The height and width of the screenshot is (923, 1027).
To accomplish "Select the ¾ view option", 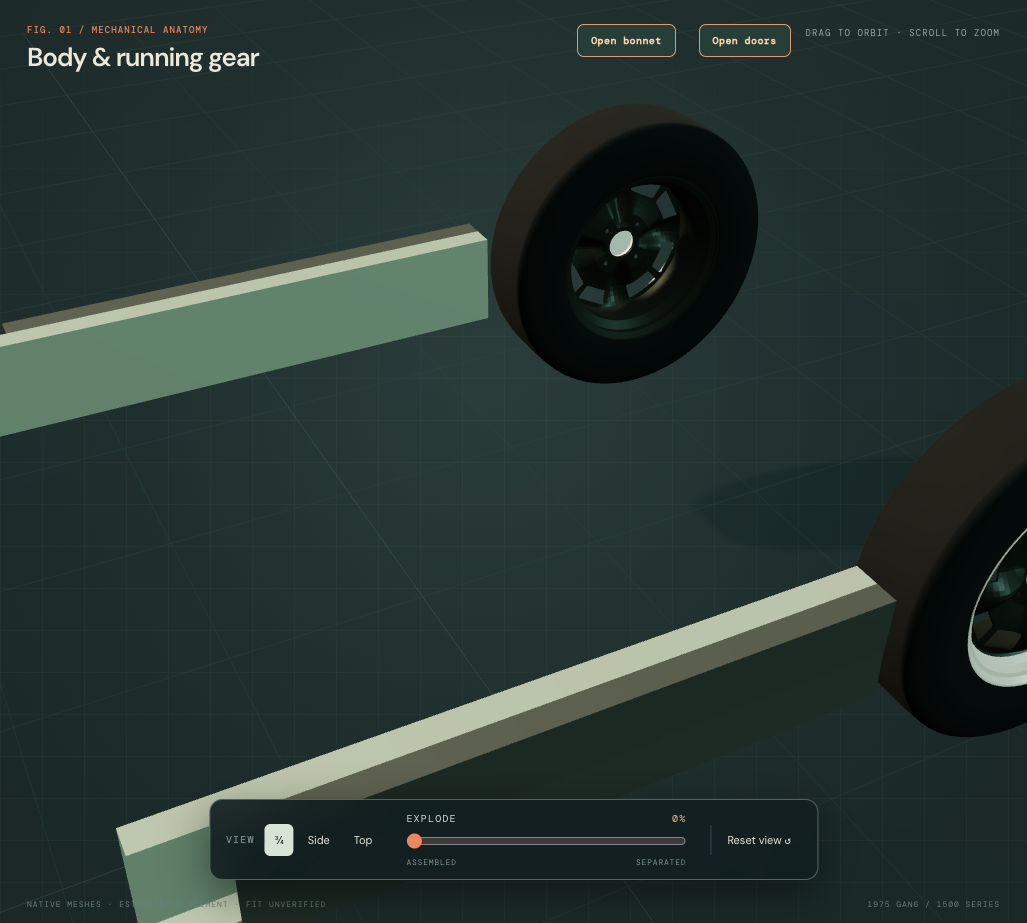I will tap(278, 840).
